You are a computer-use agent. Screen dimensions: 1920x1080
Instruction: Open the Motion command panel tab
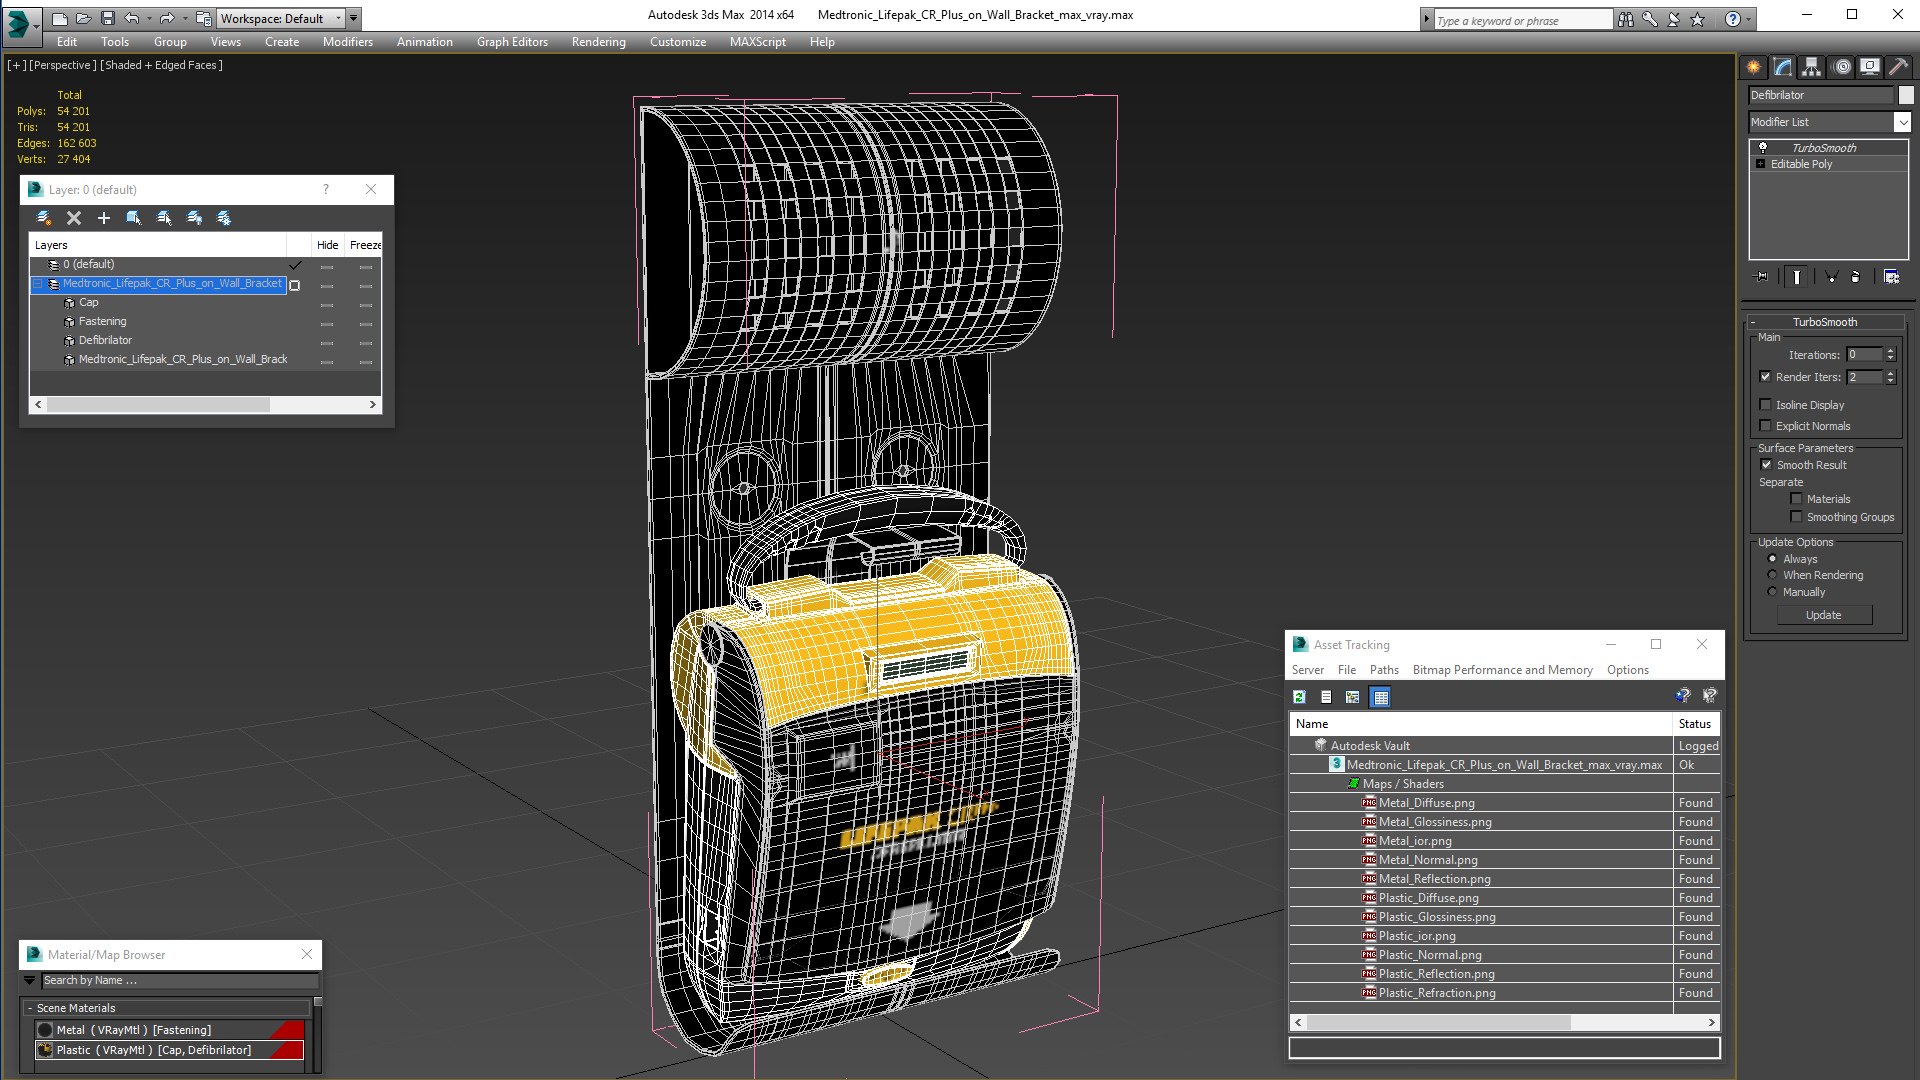click(x=1842, y=67)
